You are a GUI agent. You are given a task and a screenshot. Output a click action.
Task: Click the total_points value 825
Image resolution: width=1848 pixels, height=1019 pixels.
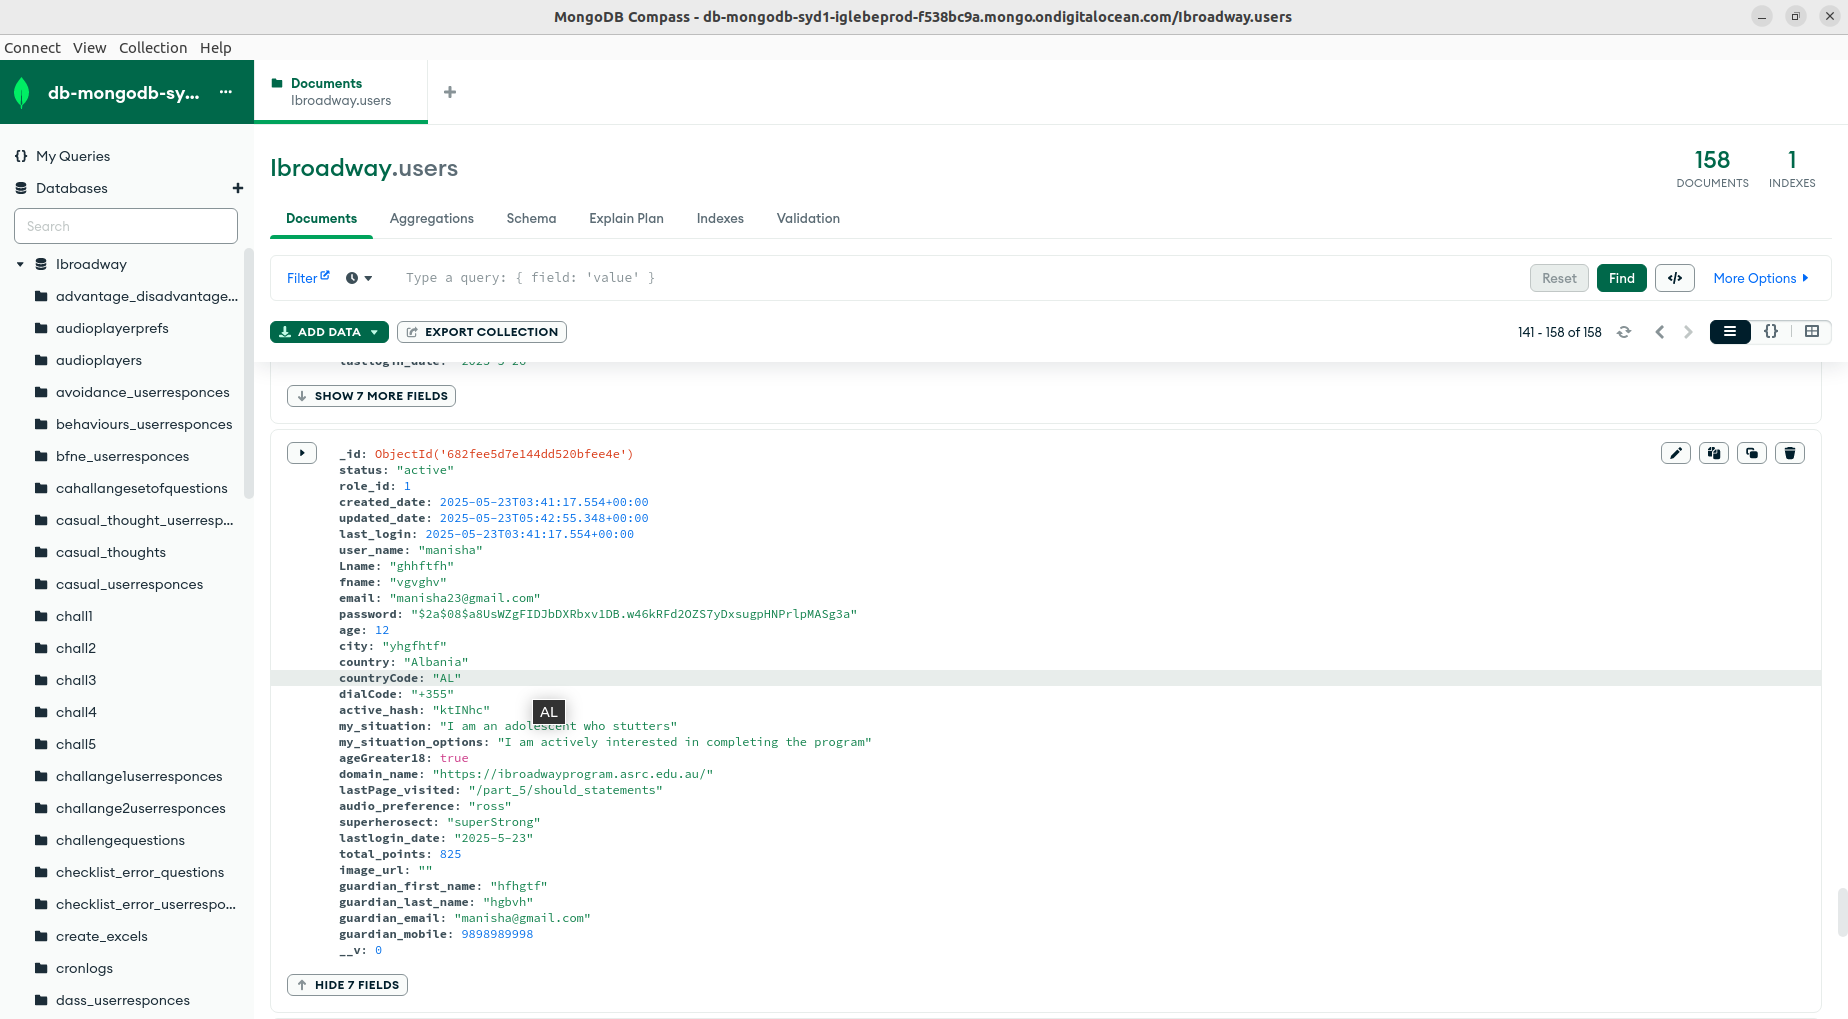(451, 854)
